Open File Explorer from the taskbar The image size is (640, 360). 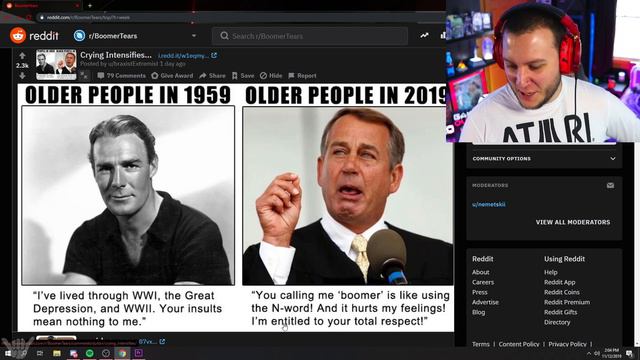click(57, 353)
